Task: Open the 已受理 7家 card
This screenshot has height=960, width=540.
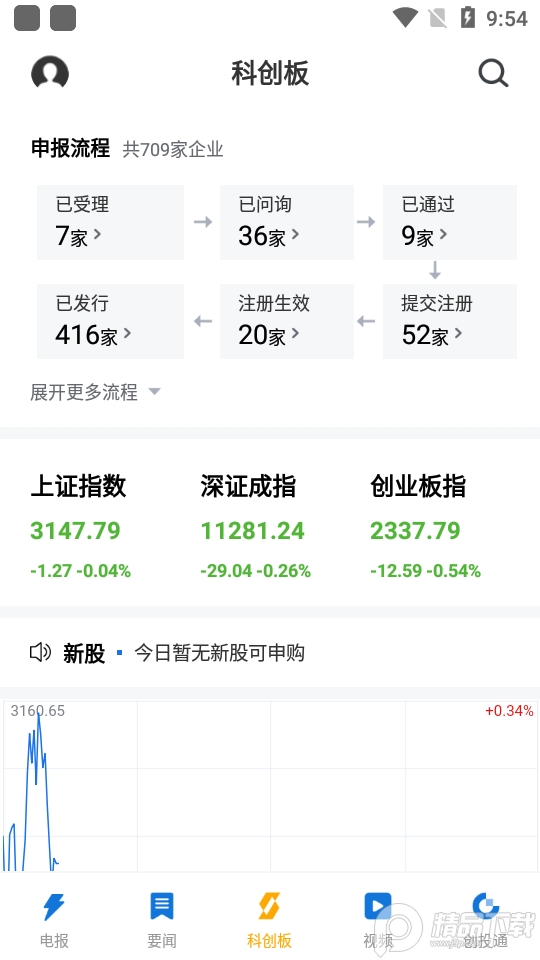Action: click(x=110, y=222)
